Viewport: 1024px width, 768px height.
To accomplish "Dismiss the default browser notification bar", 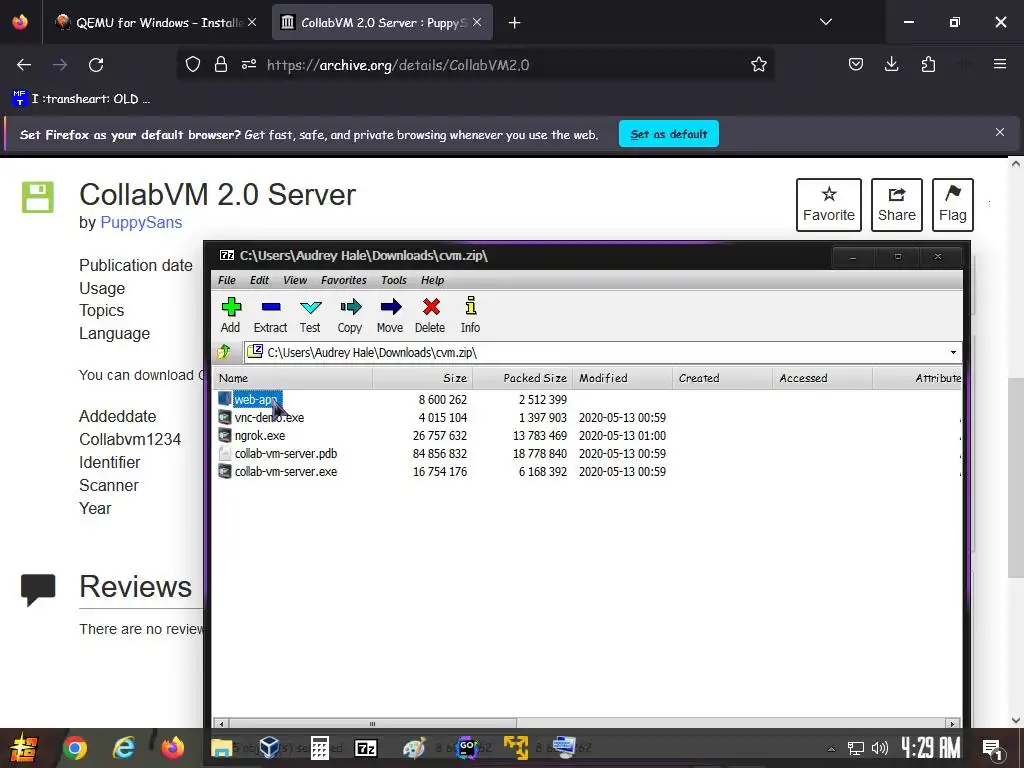I will coord(1000,133).
